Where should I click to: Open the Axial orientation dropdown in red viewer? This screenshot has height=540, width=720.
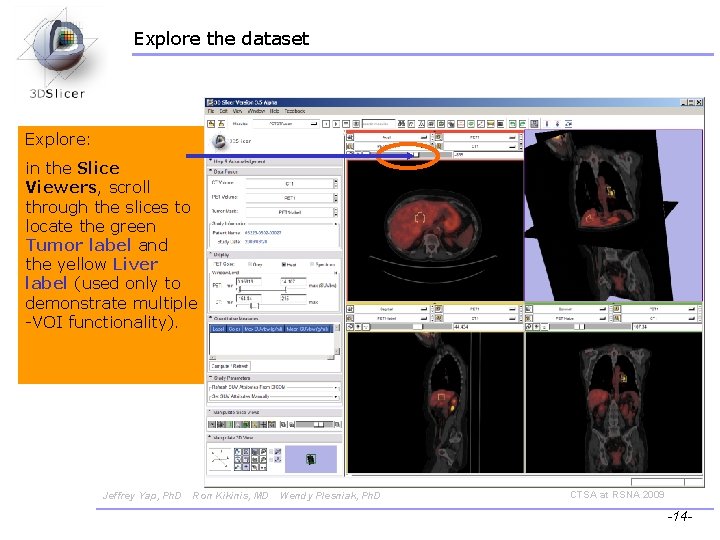point(392,137)
